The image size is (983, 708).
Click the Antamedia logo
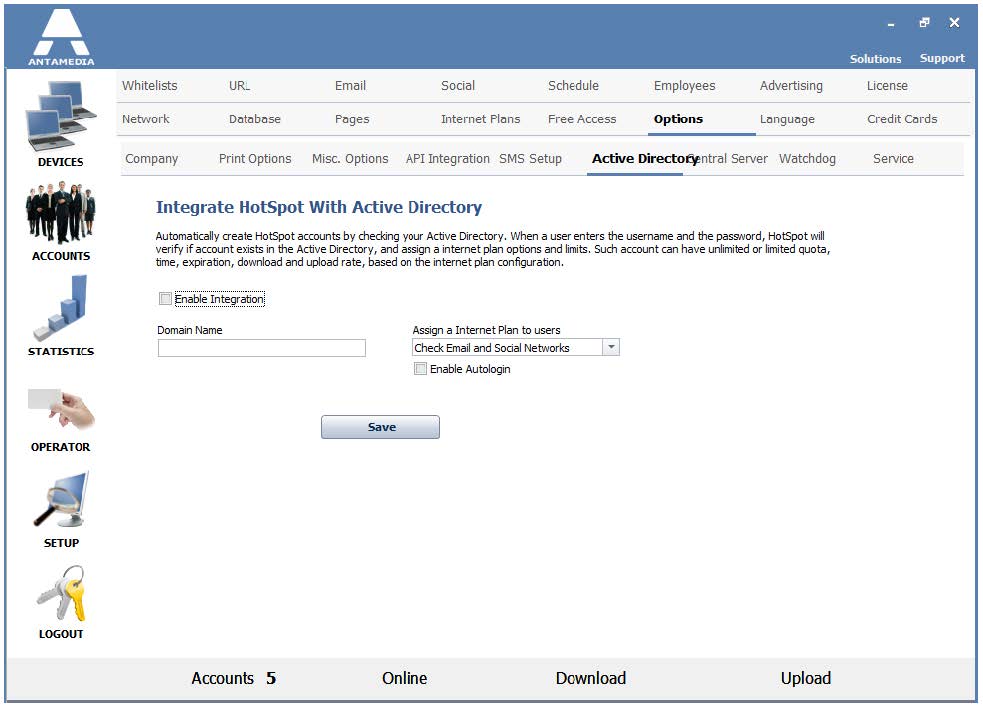pyautogui.click(x=61, y=37)
